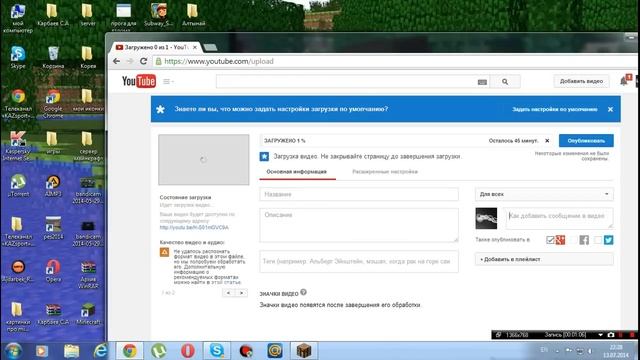
Task: Open YouTube notifications bell
Action: click(x=624, y=81)
